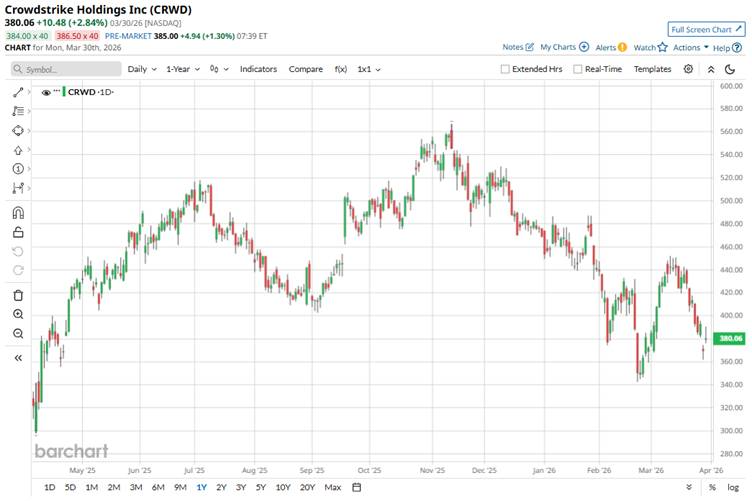Open Alerts with the orange badge
Viewport: 752px width, 501px height.
pyautogui.click(x=611, y=47)
